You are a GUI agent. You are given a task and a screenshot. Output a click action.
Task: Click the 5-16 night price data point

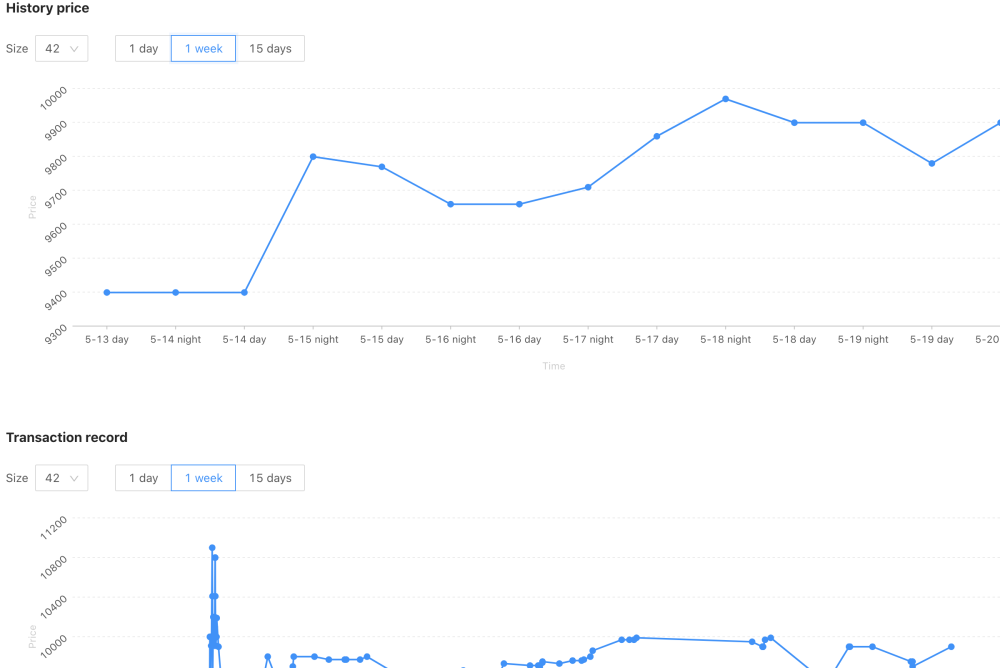pos(451,204)
